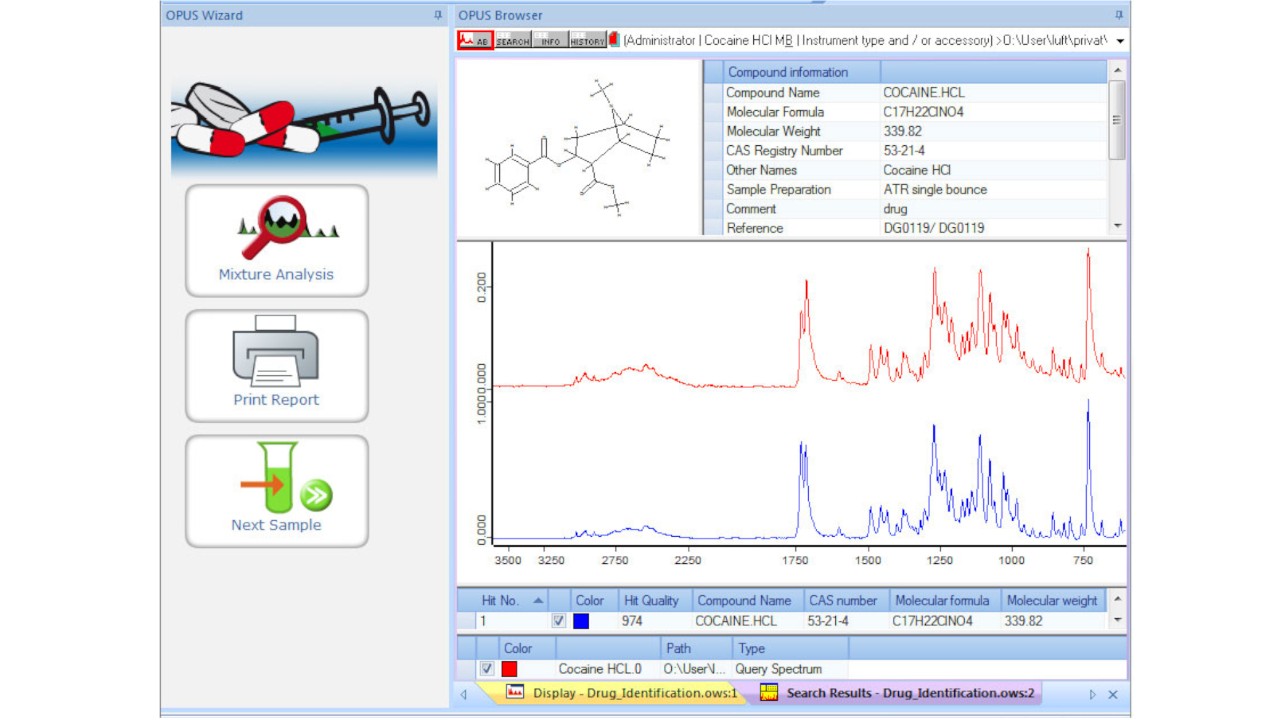Pin the OPUS Browser panel

1119,15
